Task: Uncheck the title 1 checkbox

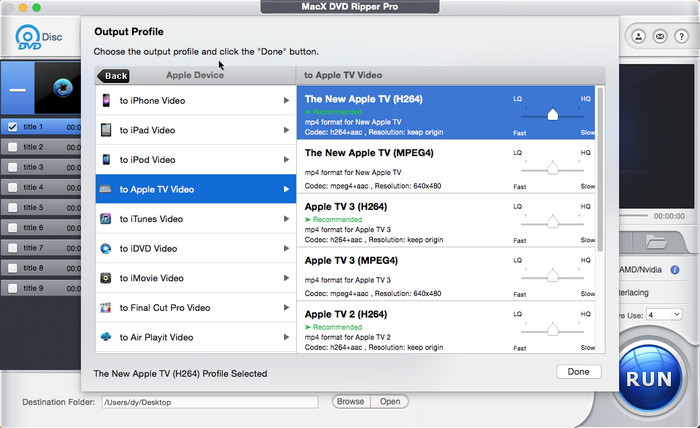Action: (12, 127)
